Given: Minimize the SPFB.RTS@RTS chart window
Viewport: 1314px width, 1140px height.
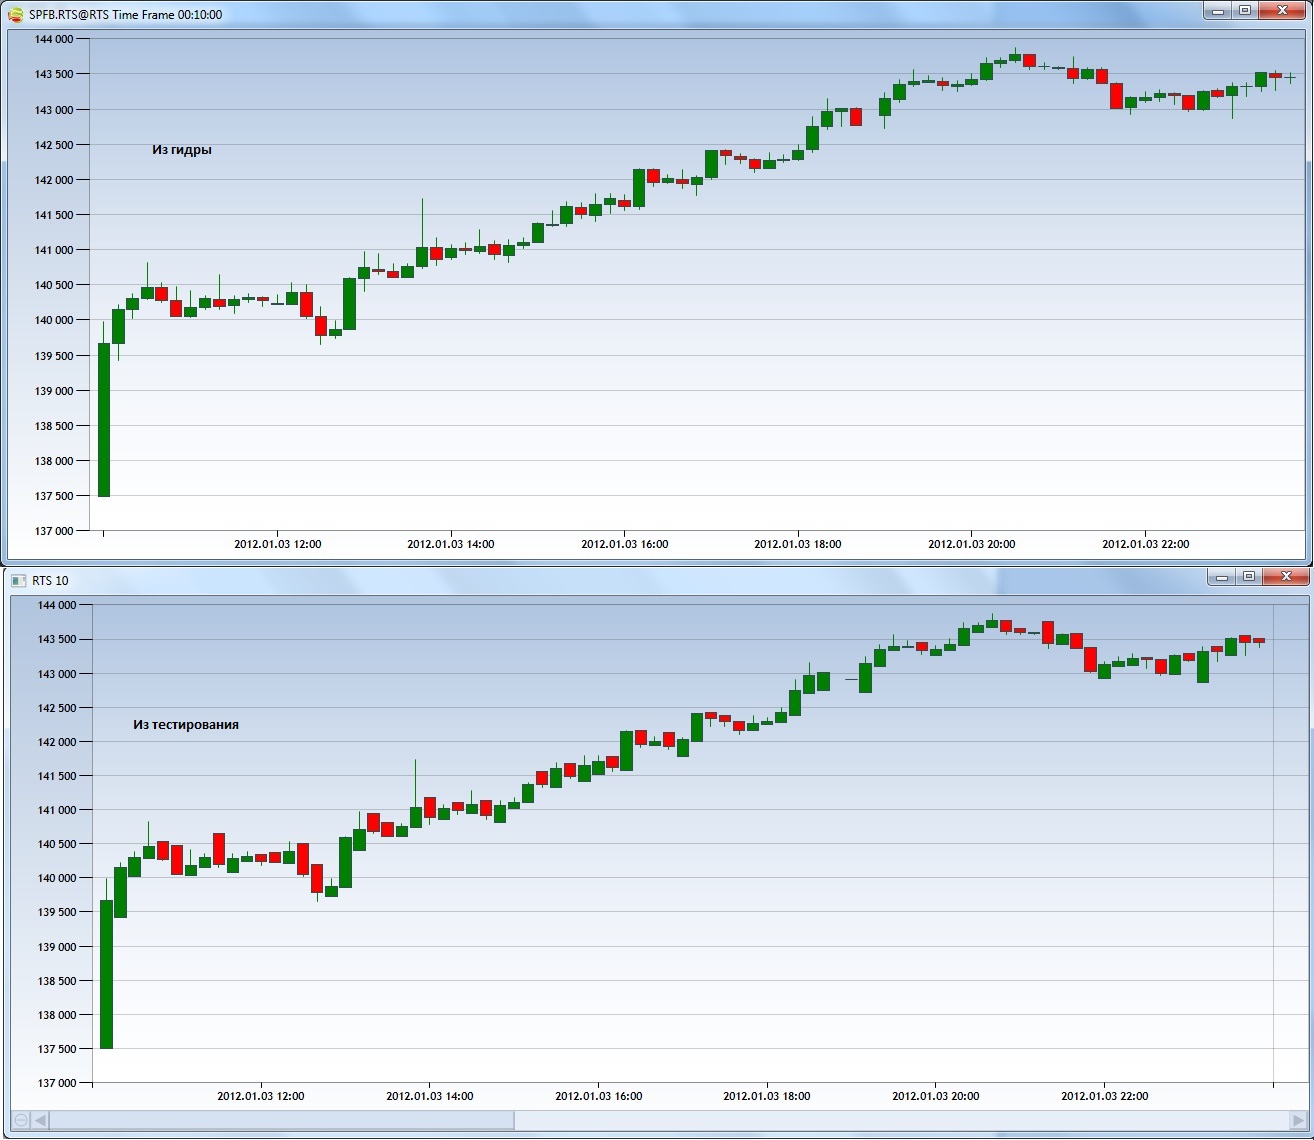Looking at the screenshot, I should 1217,11.
